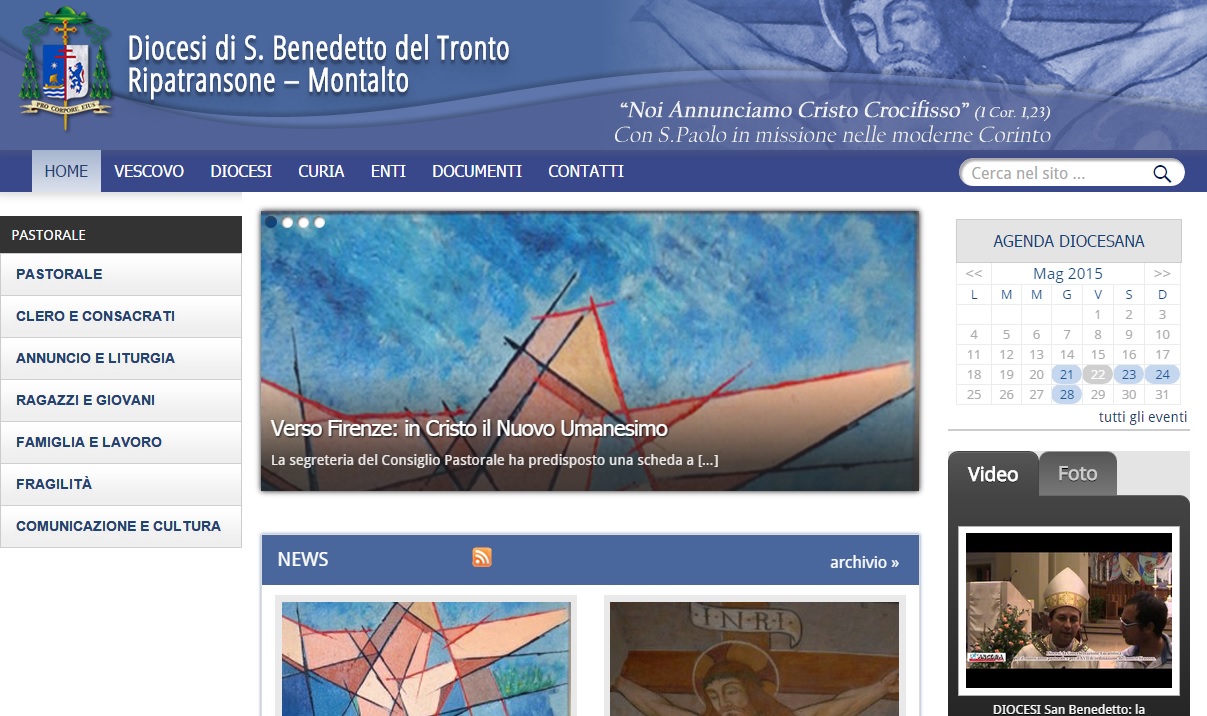Screen dimensions: 1207x716
Task: Open Verso Firenze slideshow headline
Action: (469, 429)
